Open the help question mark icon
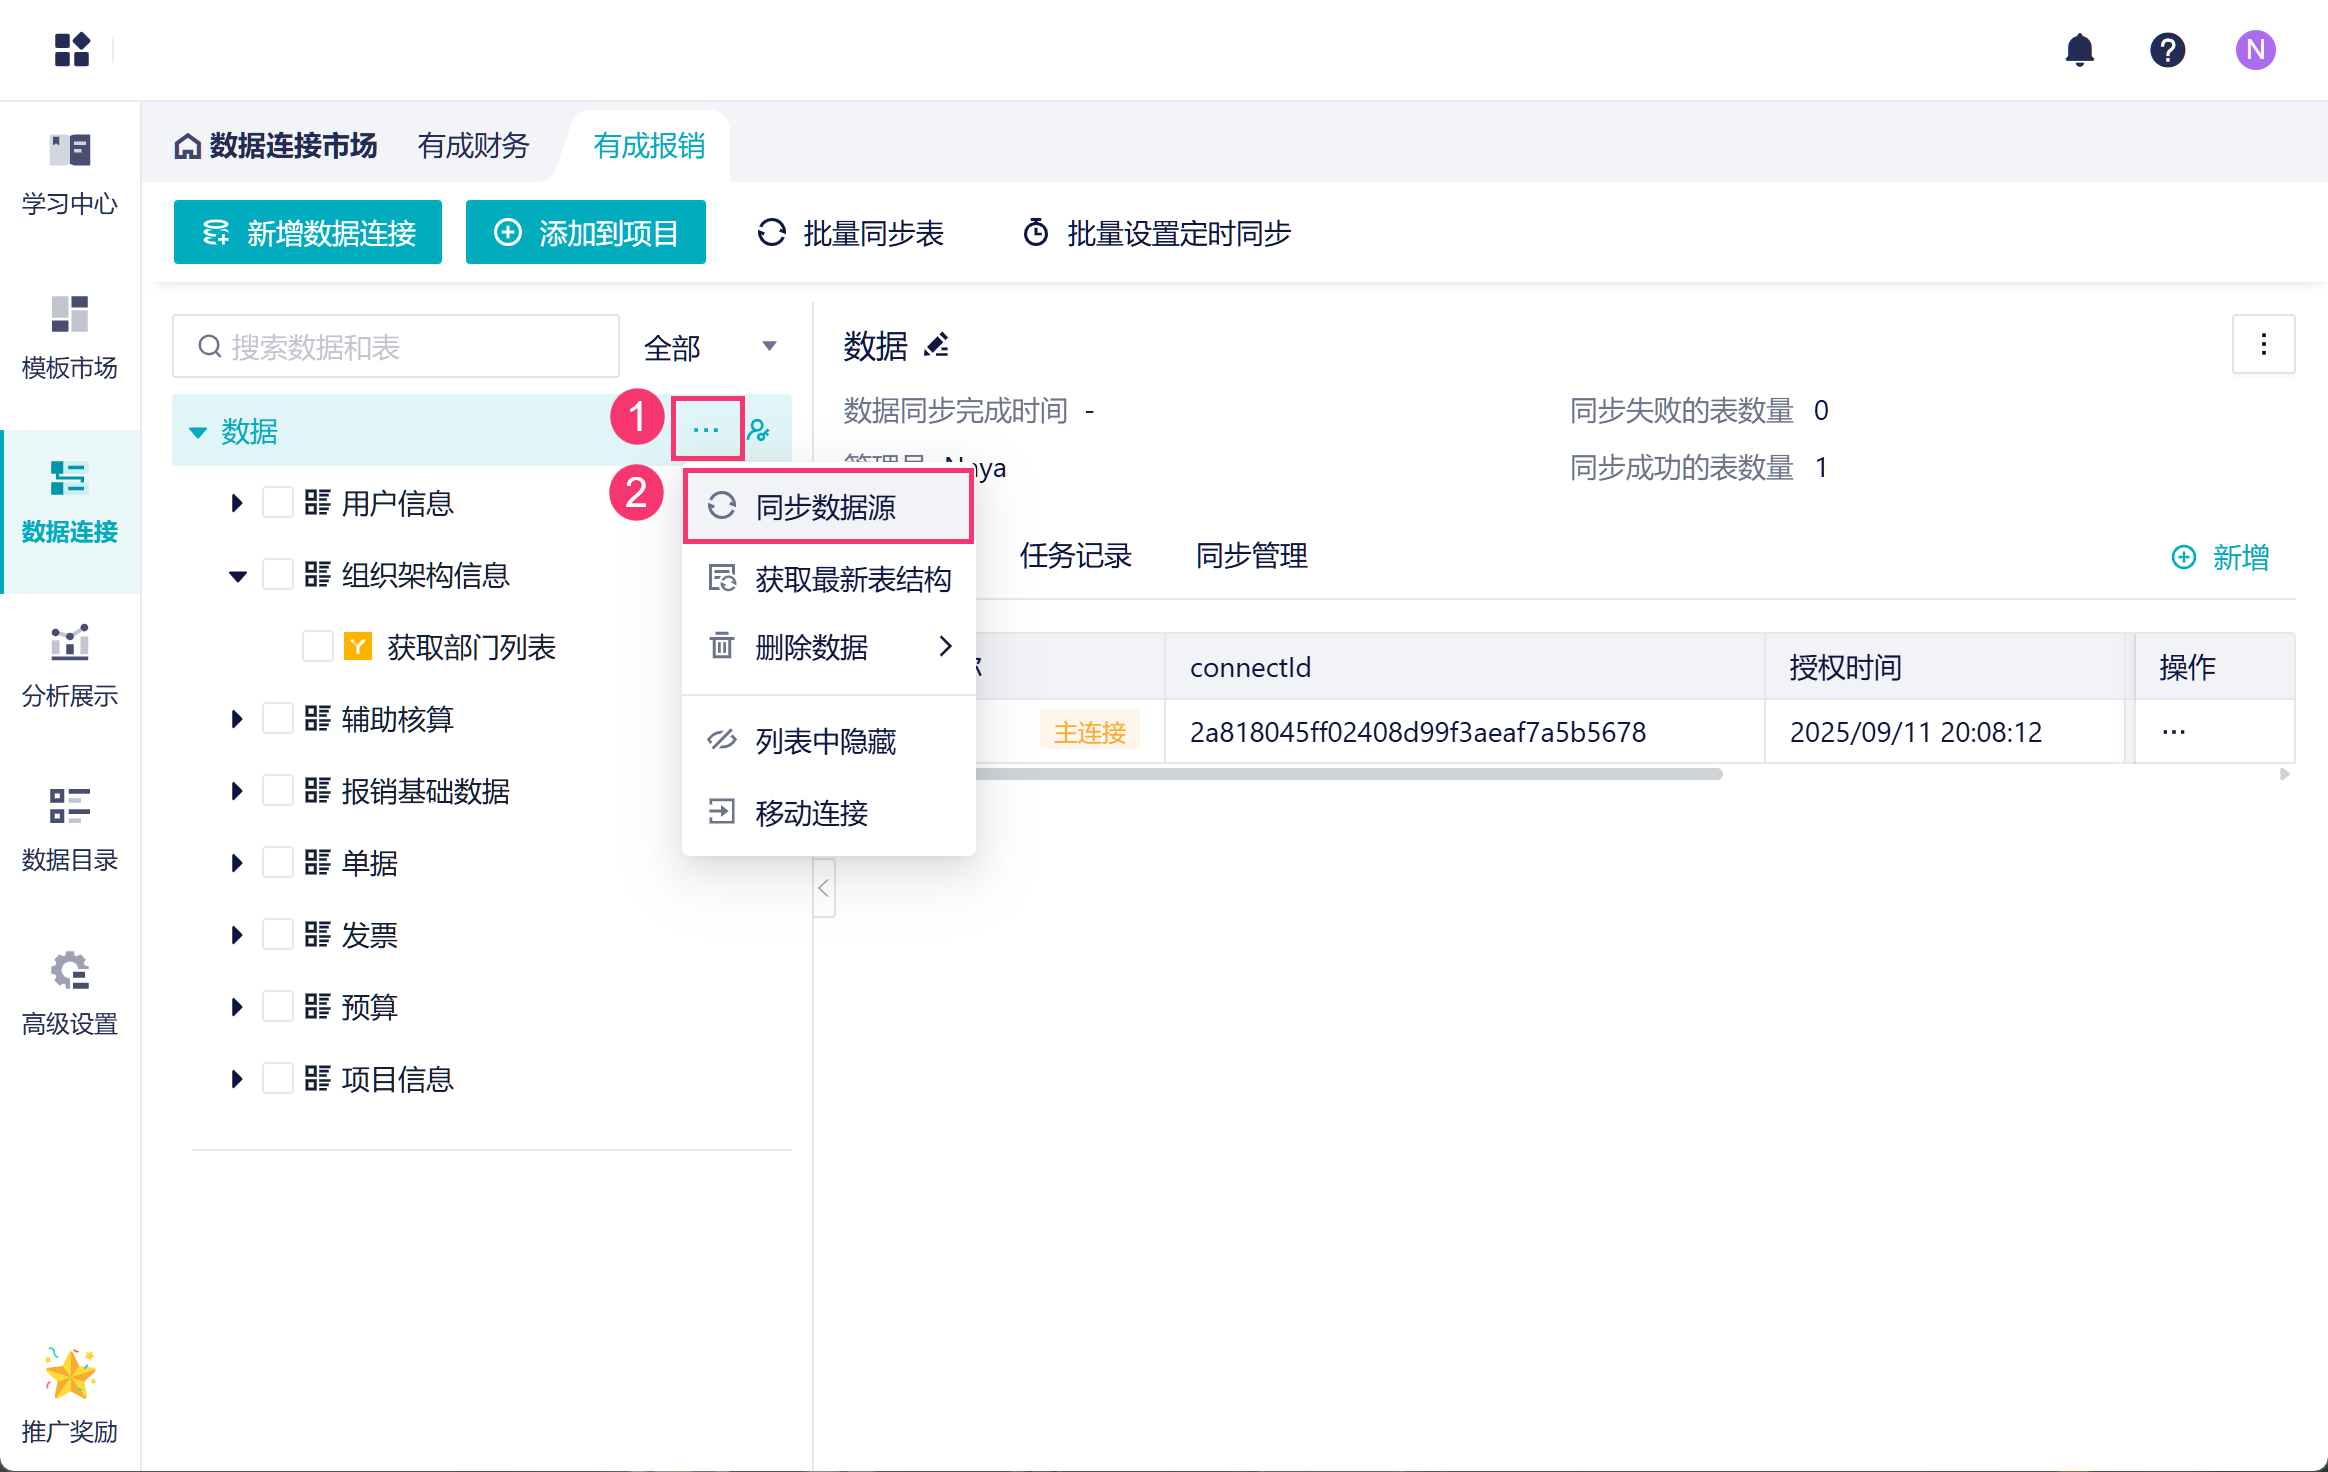This screenshot has height=1472, width=2328. 2167,49
